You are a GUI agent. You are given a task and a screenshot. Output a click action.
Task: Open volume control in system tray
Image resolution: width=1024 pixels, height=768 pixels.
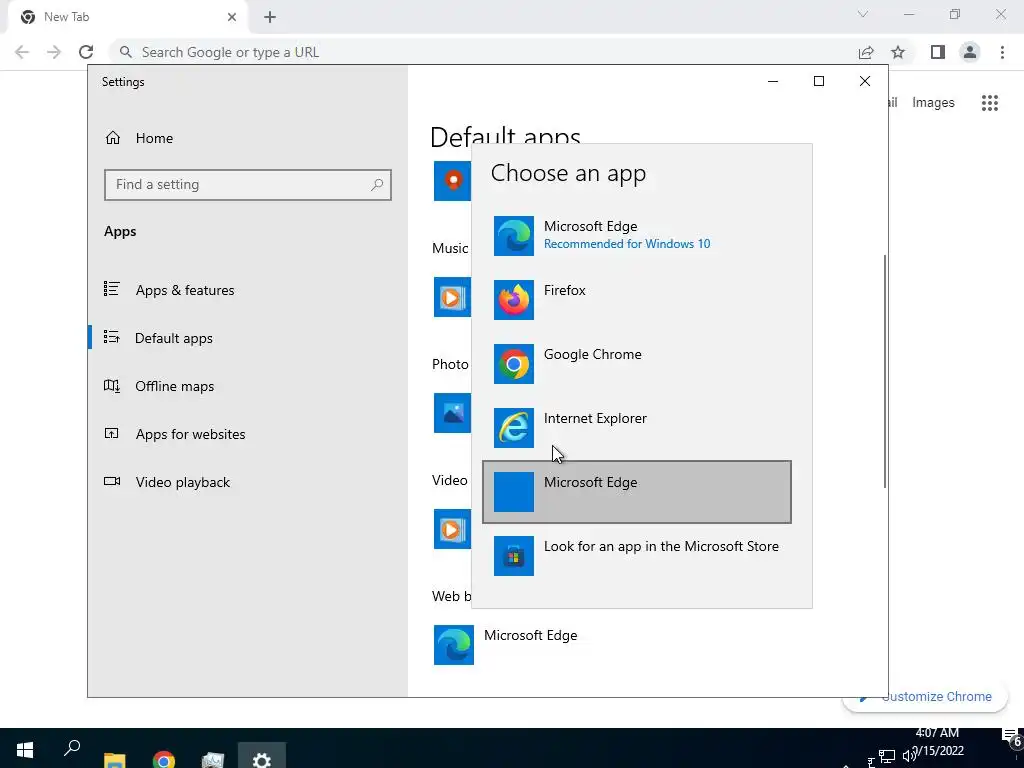coord(910,756)
